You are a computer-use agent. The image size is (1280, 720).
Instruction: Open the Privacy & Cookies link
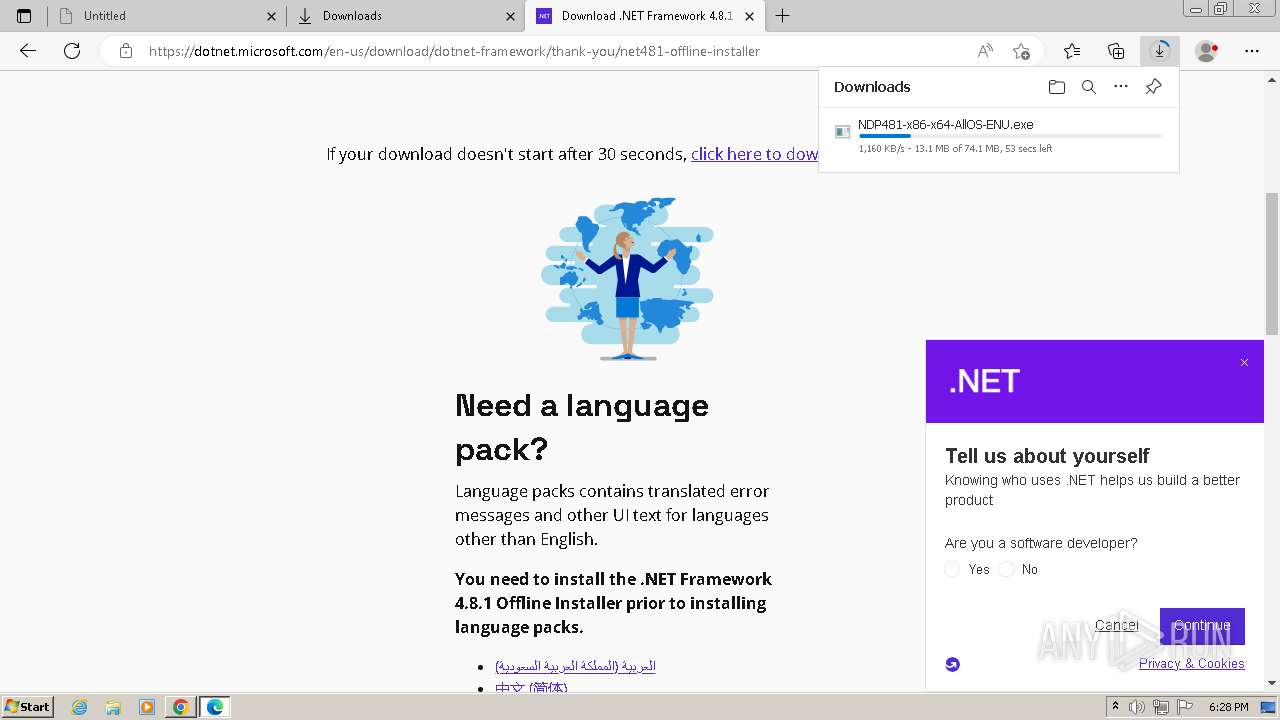pos(1192,663)
